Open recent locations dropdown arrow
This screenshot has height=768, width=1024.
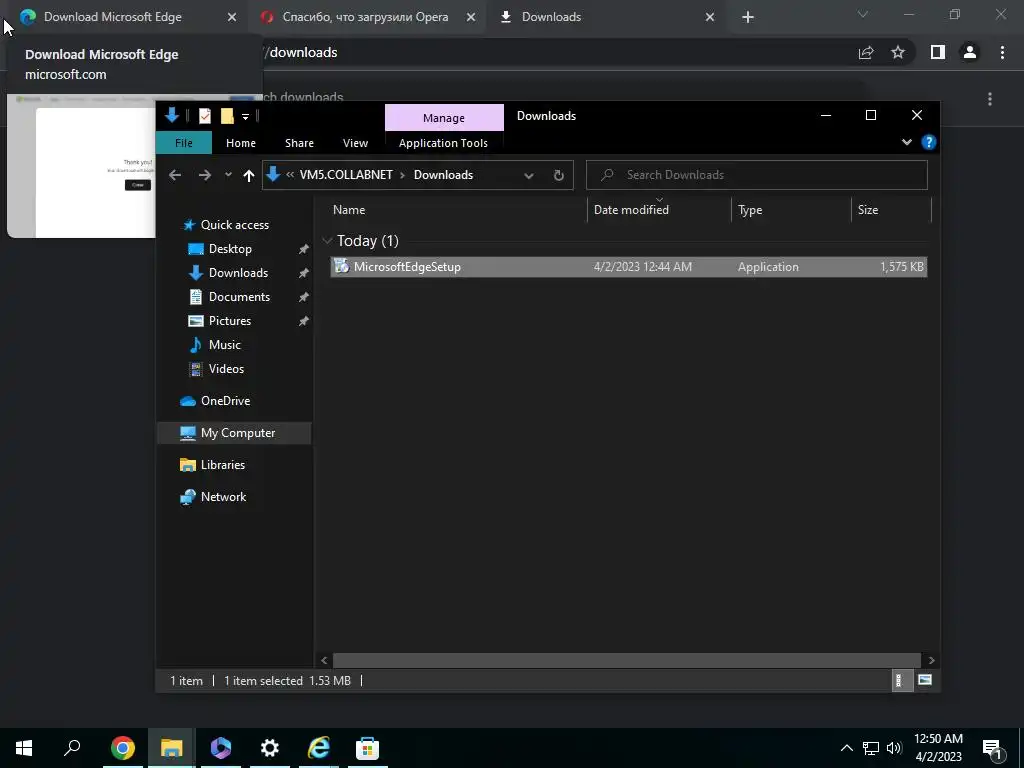(228, 175)
